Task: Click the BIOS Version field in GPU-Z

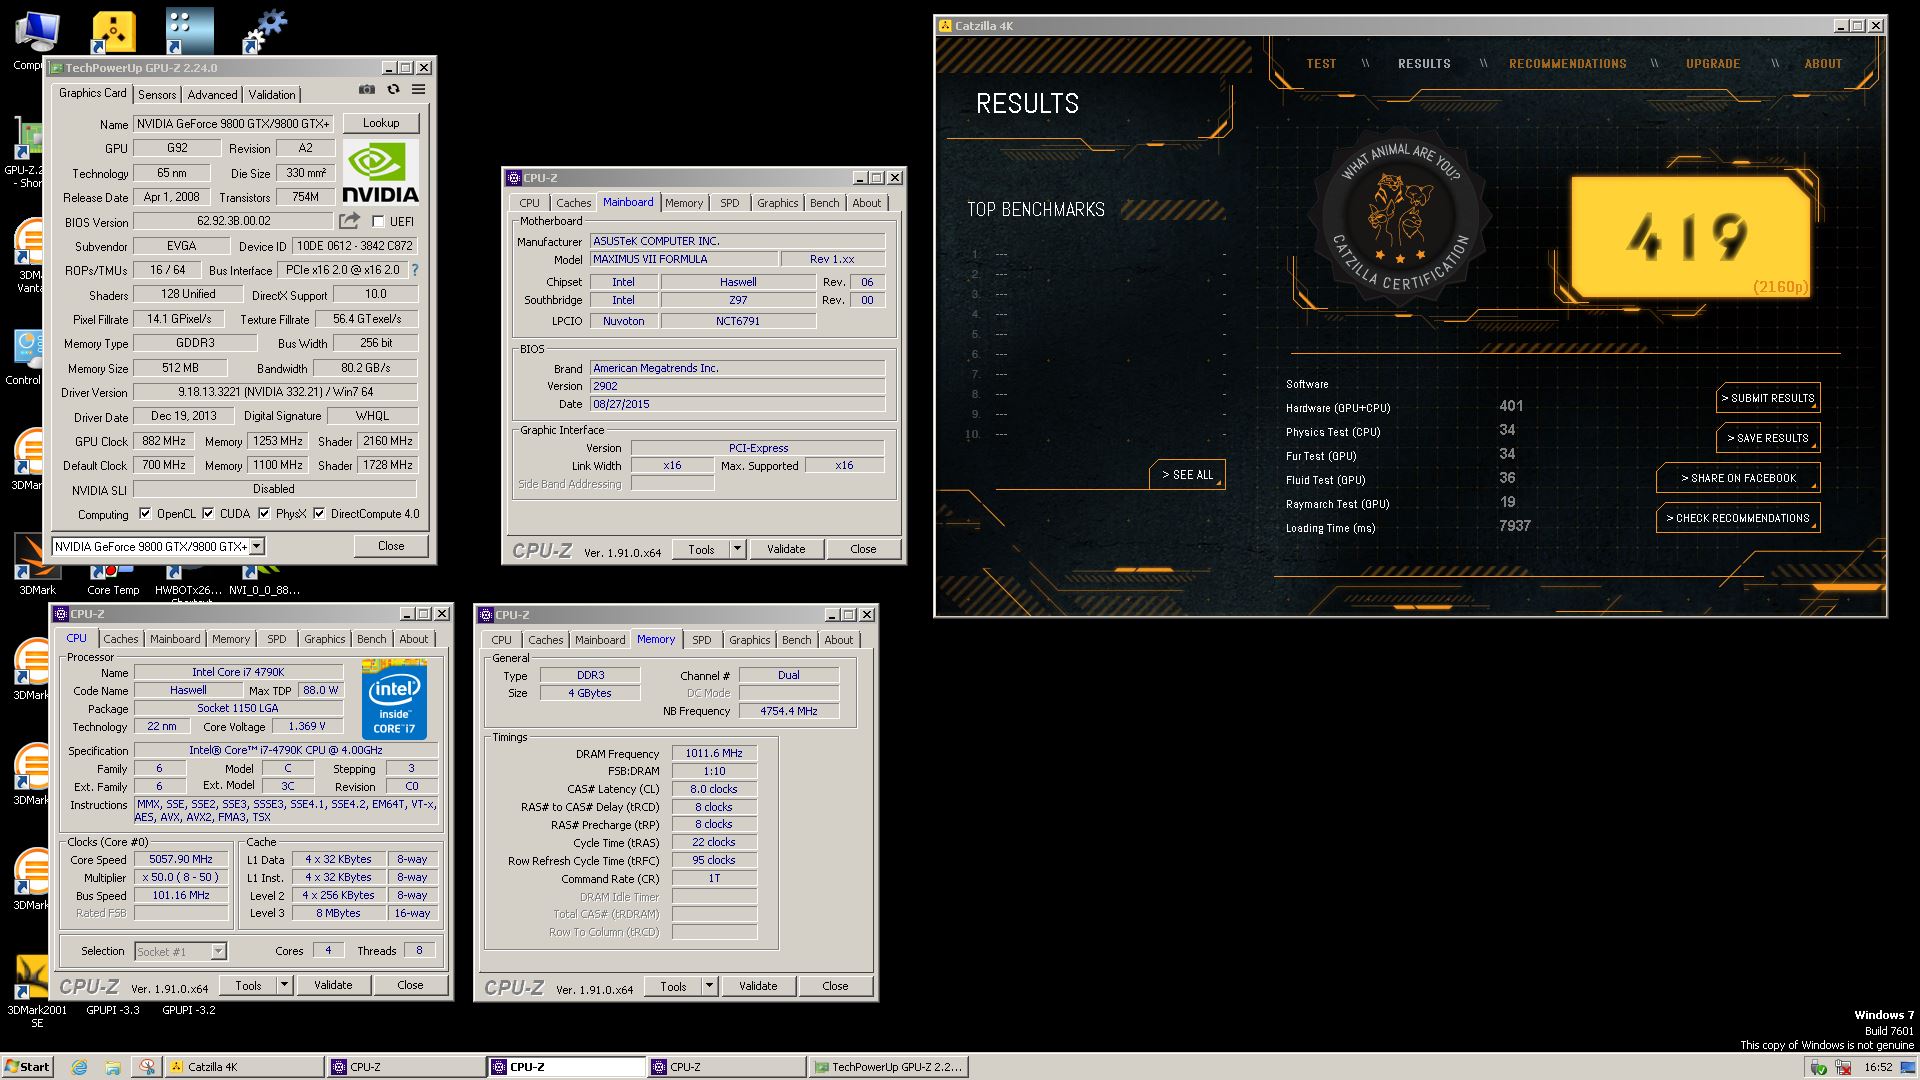Action: 234,222
